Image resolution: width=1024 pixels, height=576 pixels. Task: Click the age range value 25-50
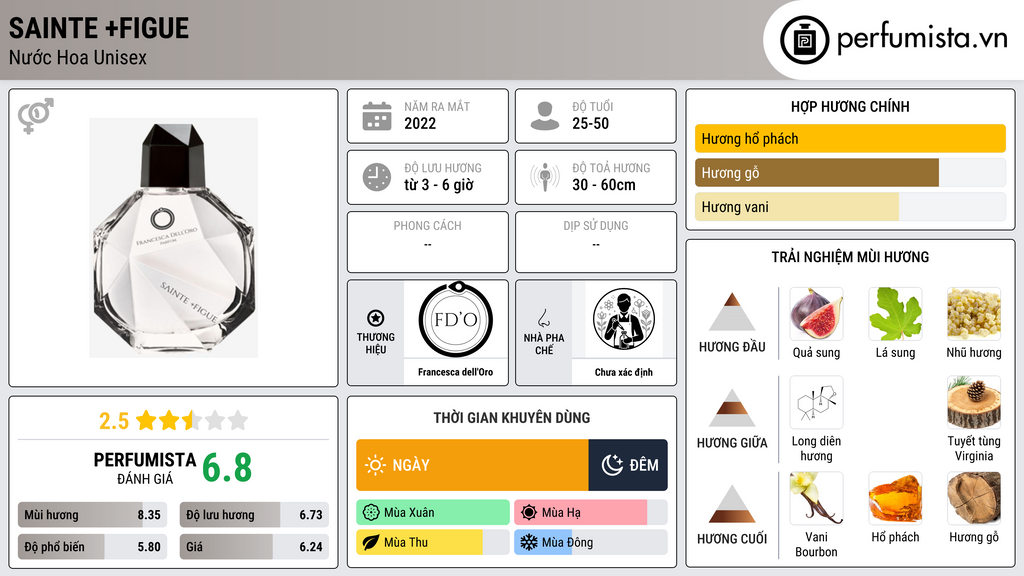pos(590,123)
